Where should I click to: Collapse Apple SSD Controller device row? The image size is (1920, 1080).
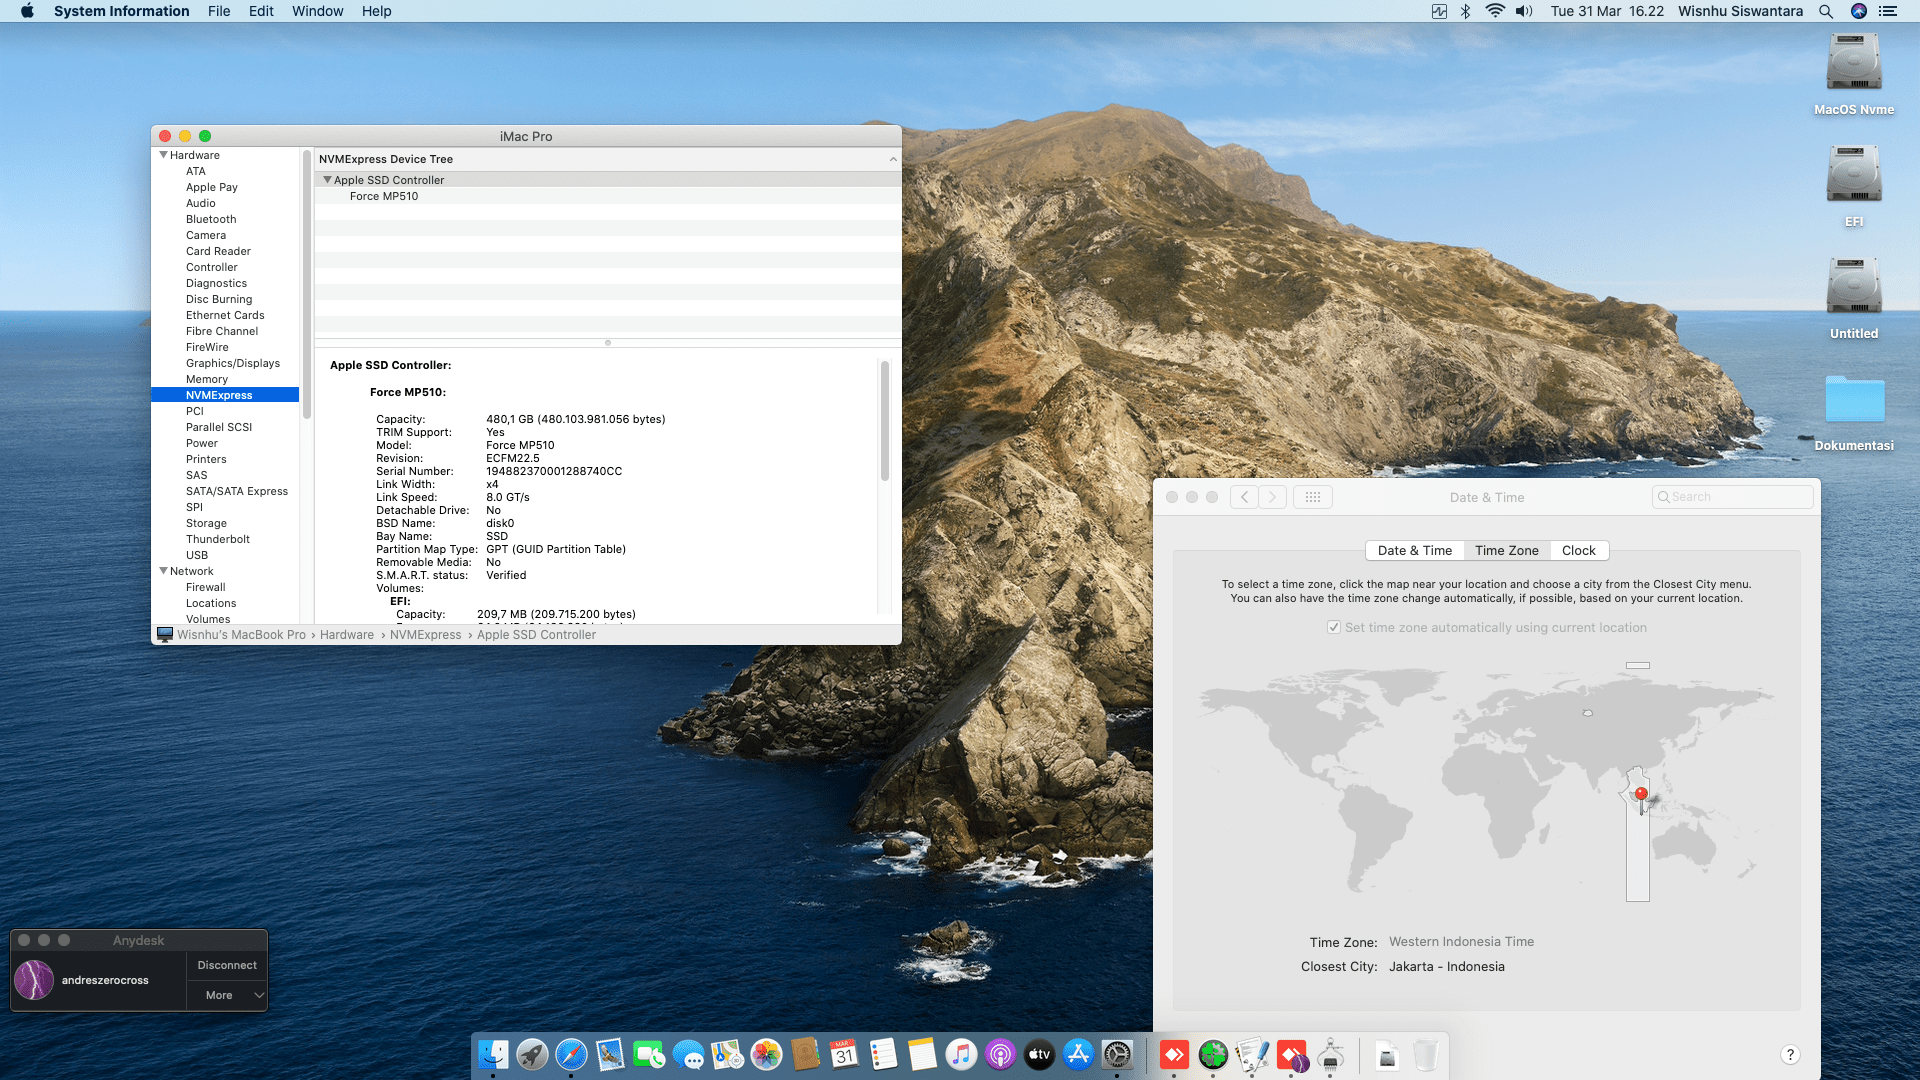pyautogui.click(x=327, y=180)
